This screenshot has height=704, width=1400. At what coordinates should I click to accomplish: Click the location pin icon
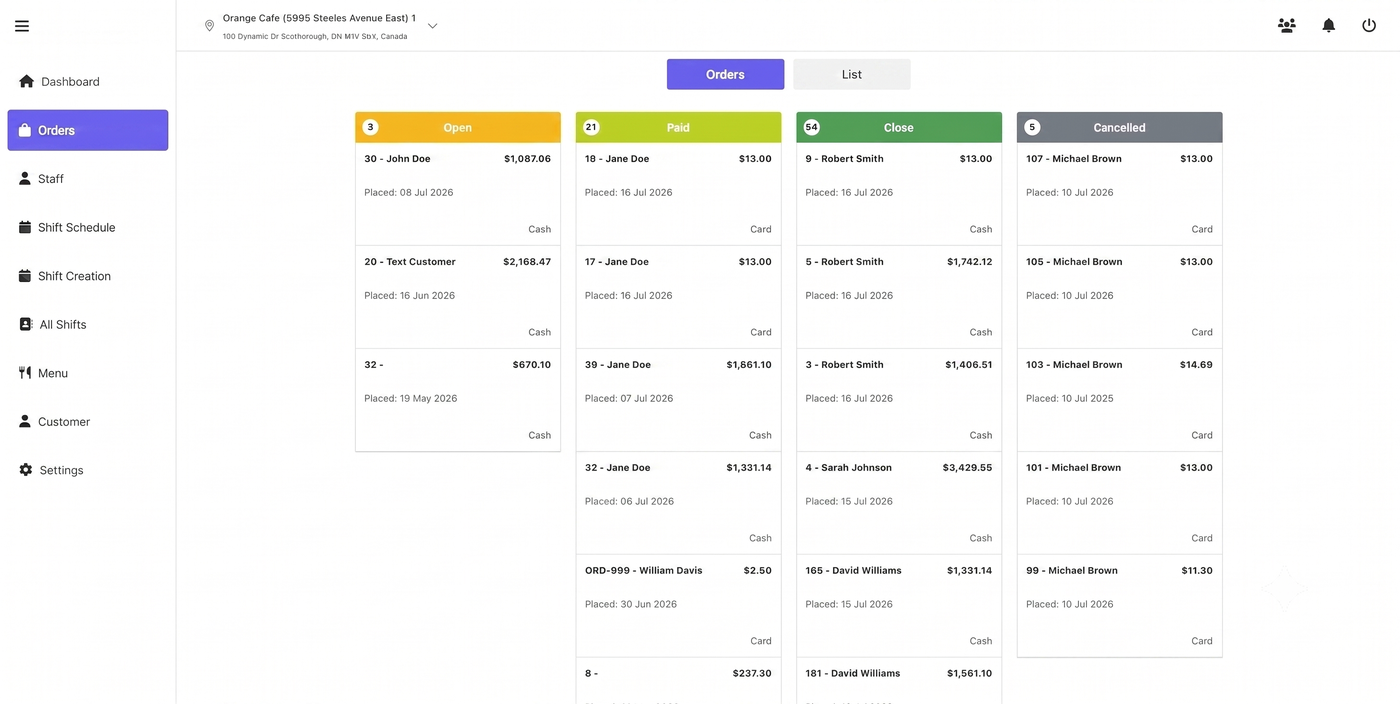pyautogui.click(x=209, y=26)
